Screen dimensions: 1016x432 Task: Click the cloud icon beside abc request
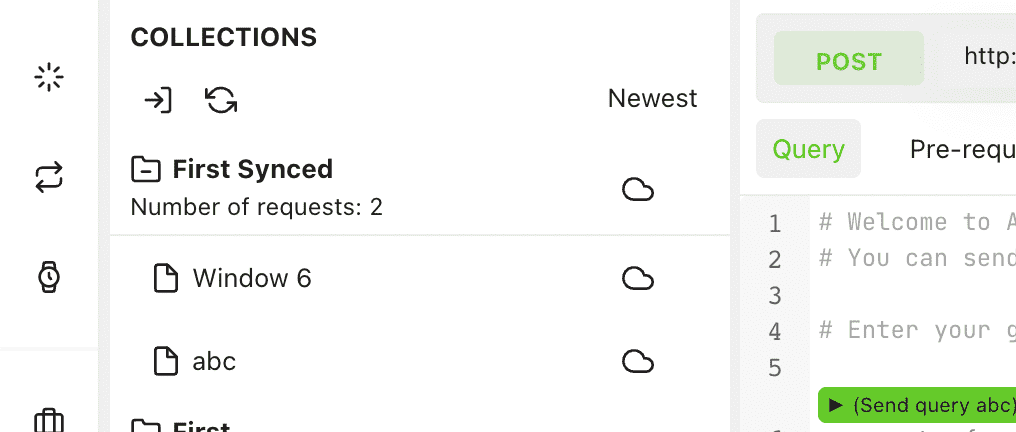(x=638, y=360)
